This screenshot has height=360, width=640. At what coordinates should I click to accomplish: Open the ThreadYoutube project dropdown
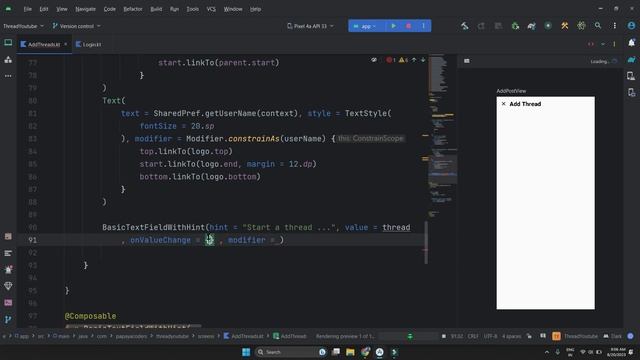click(23, 26)
